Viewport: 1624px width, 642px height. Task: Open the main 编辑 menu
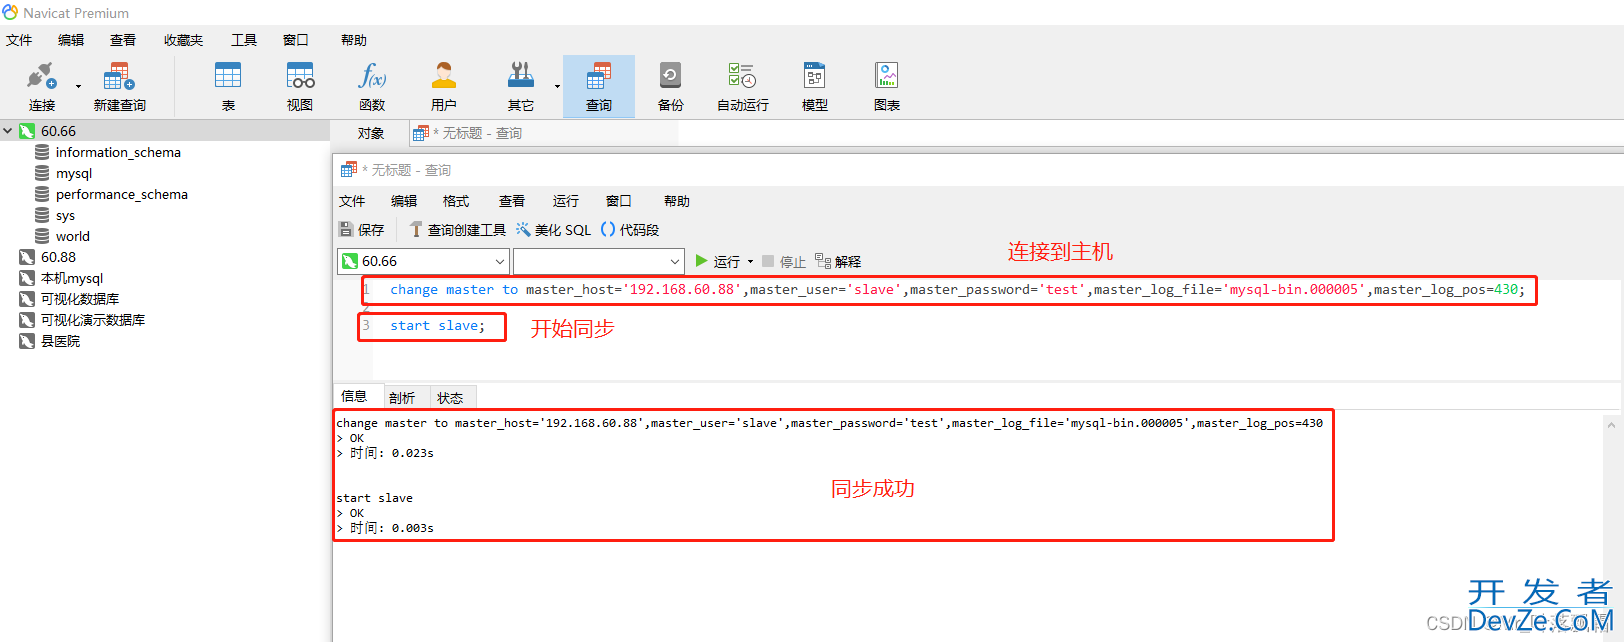coord(71,40)
